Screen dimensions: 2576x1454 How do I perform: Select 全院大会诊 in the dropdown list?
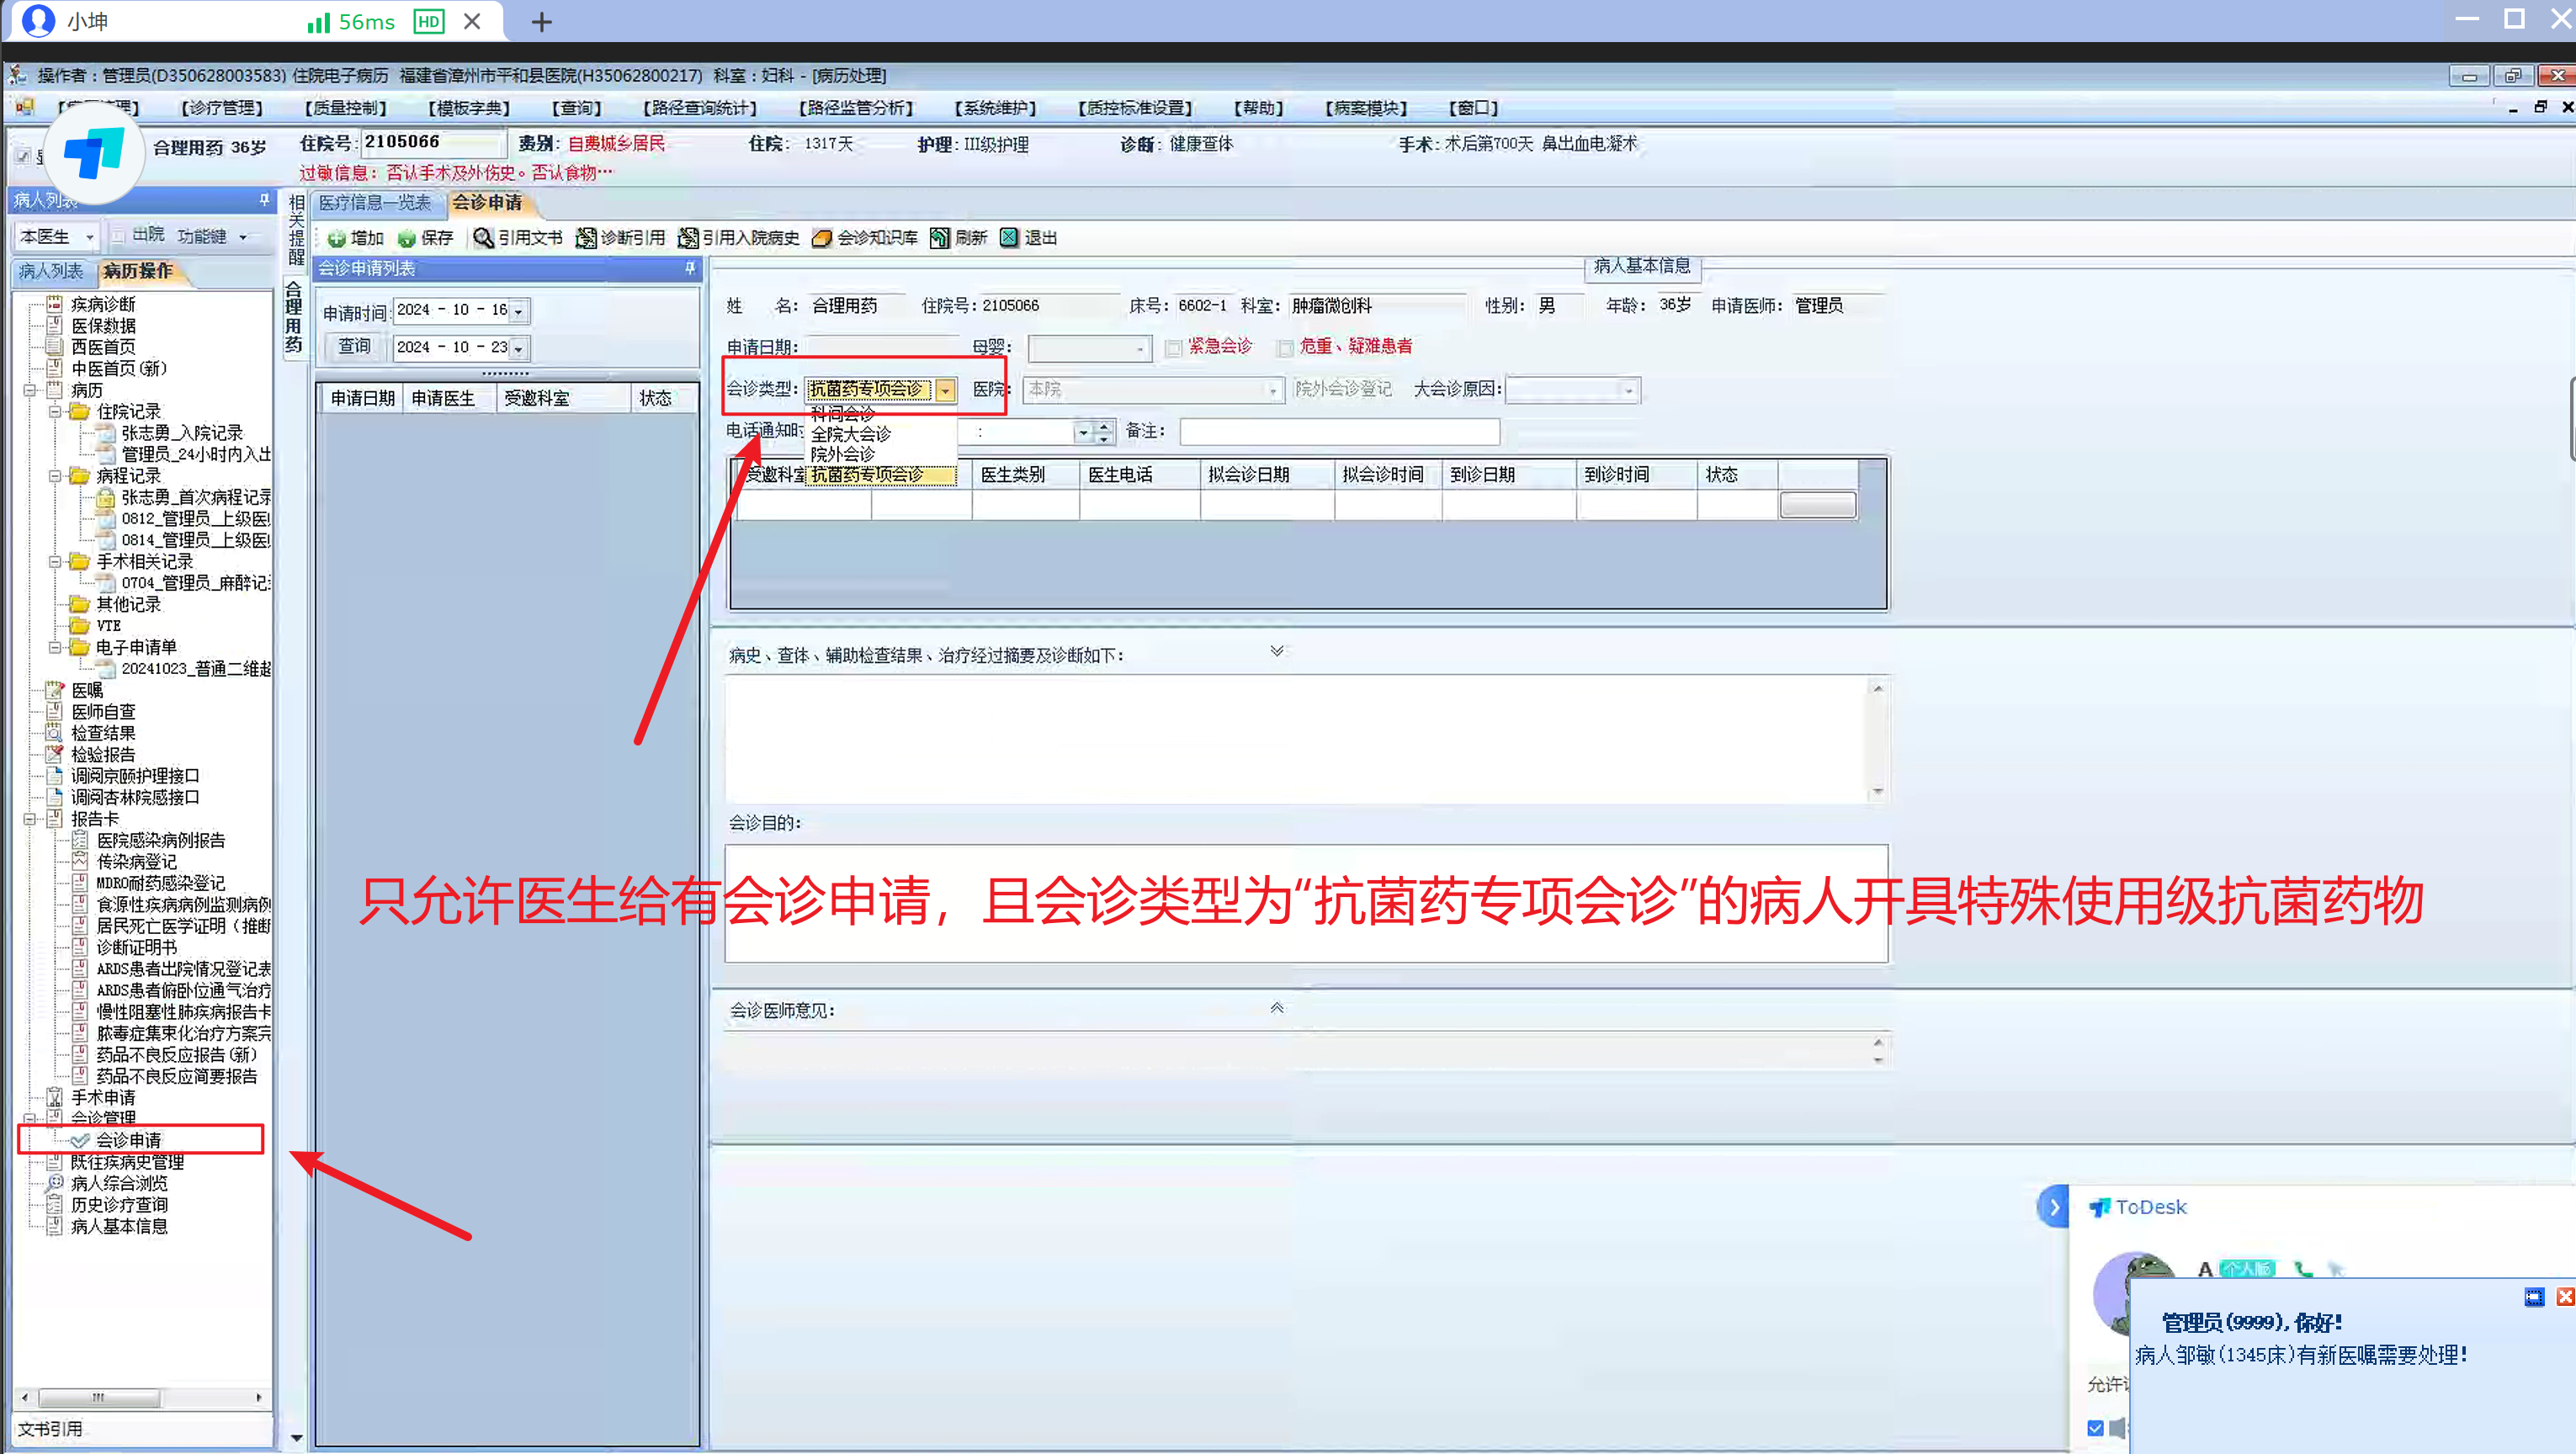click(850, 434)
